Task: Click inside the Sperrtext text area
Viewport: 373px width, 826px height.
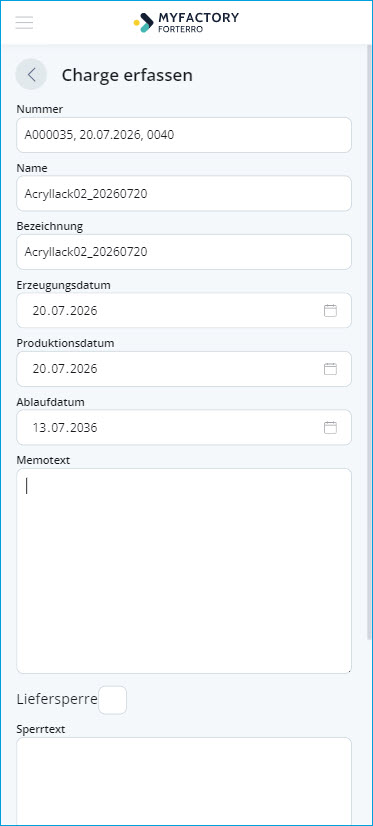Action: coord(184,781)
